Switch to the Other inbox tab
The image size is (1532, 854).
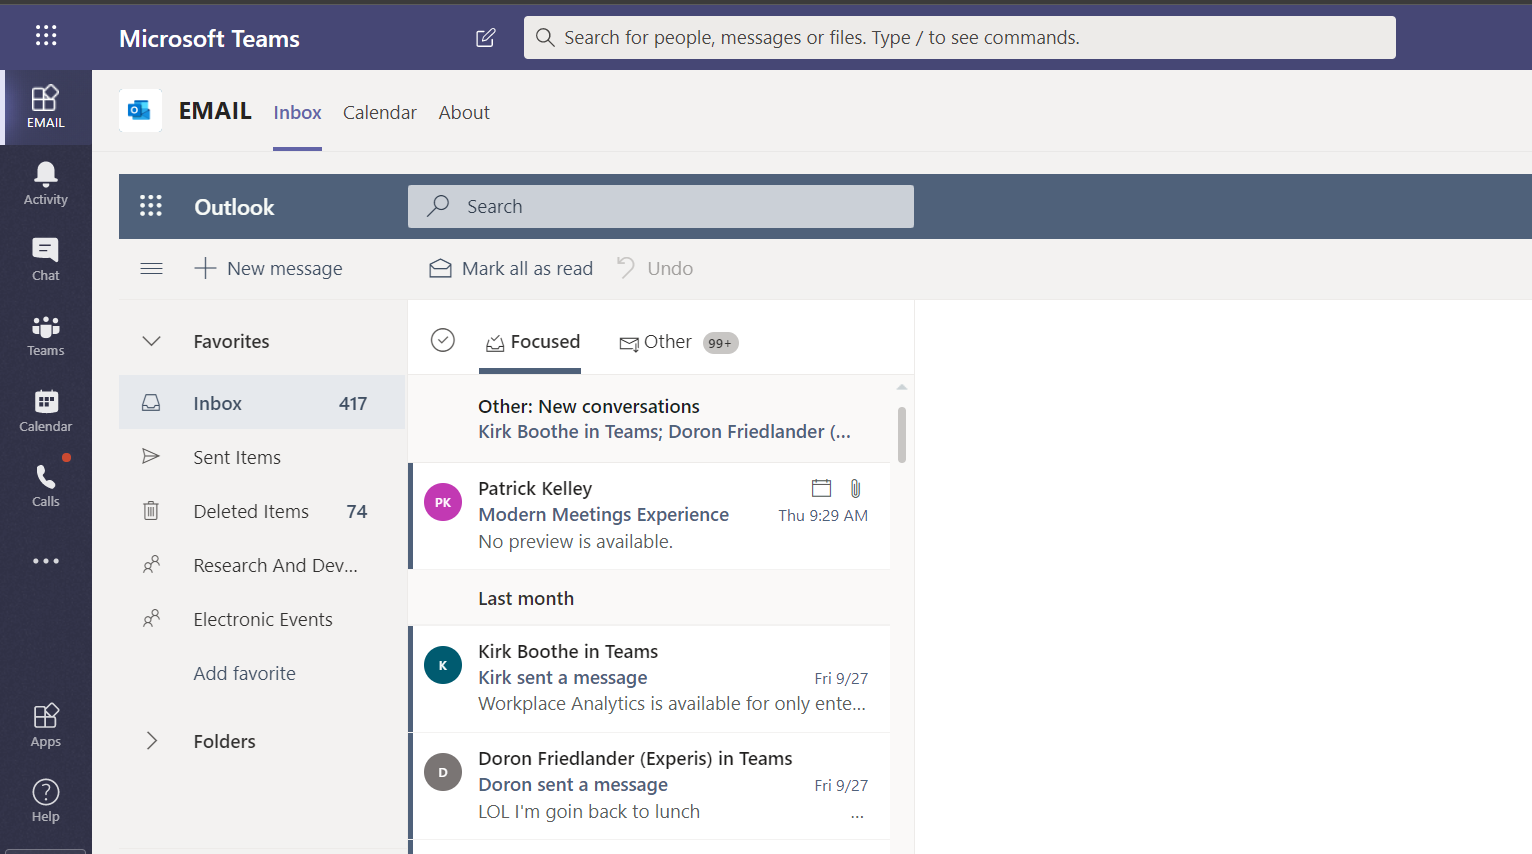[x=667, y=342]
